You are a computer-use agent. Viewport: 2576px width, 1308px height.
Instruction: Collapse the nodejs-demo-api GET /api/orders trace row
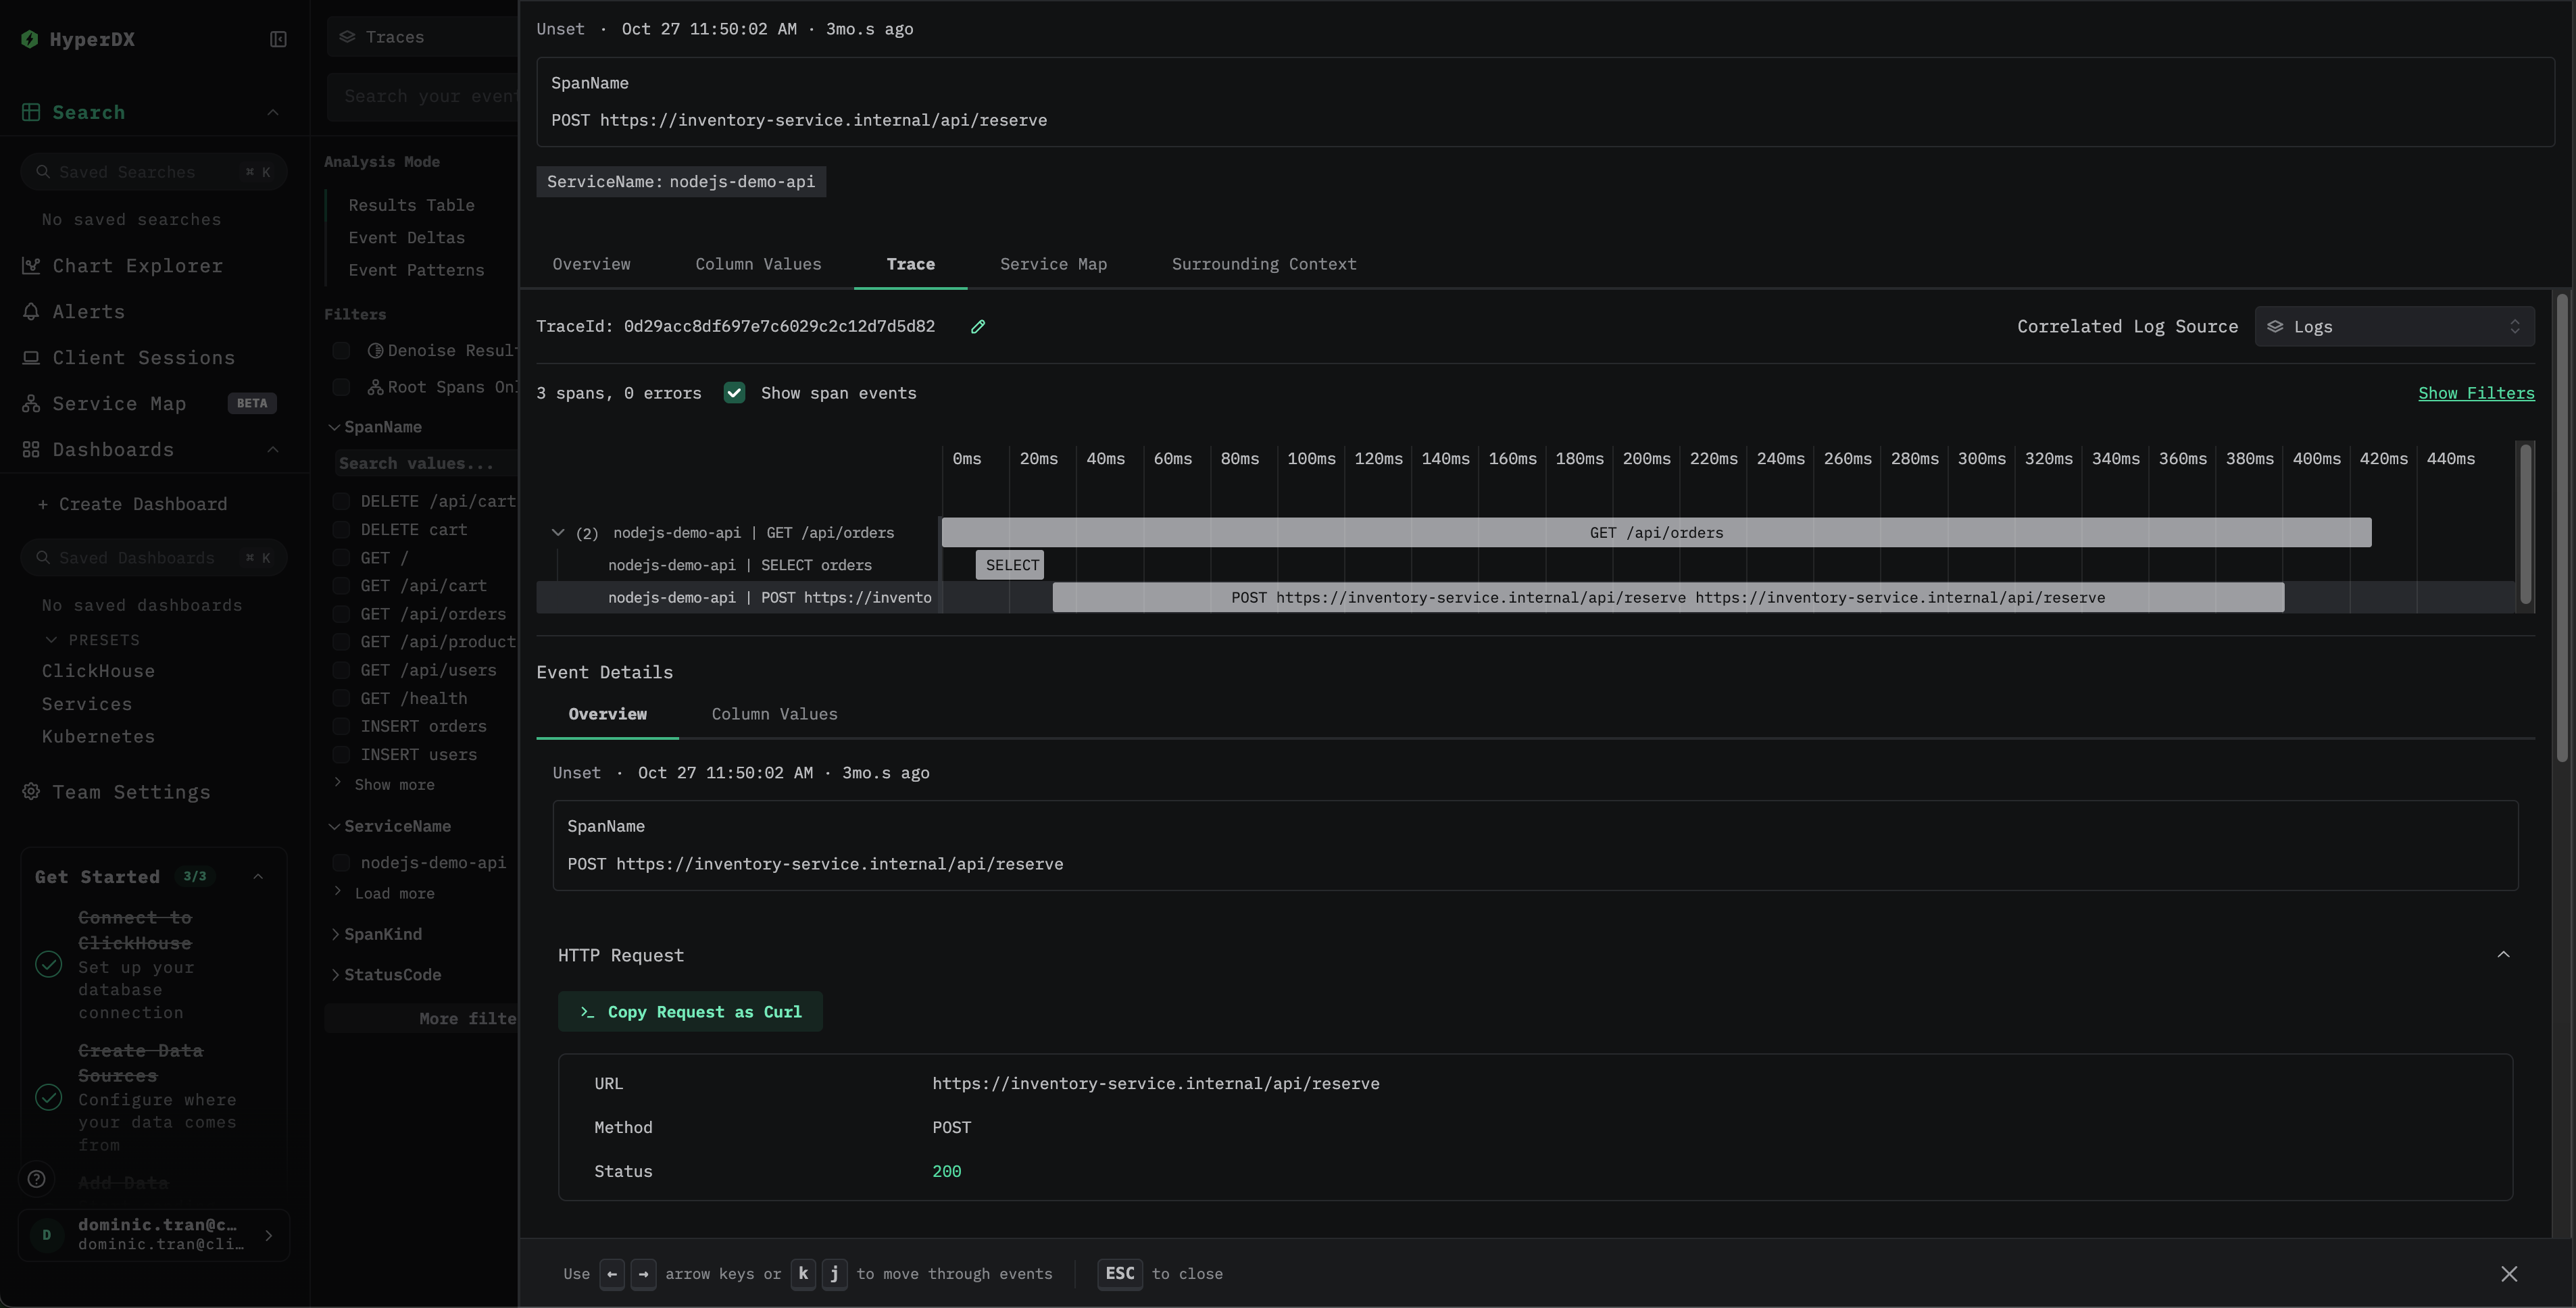(558, 532)
